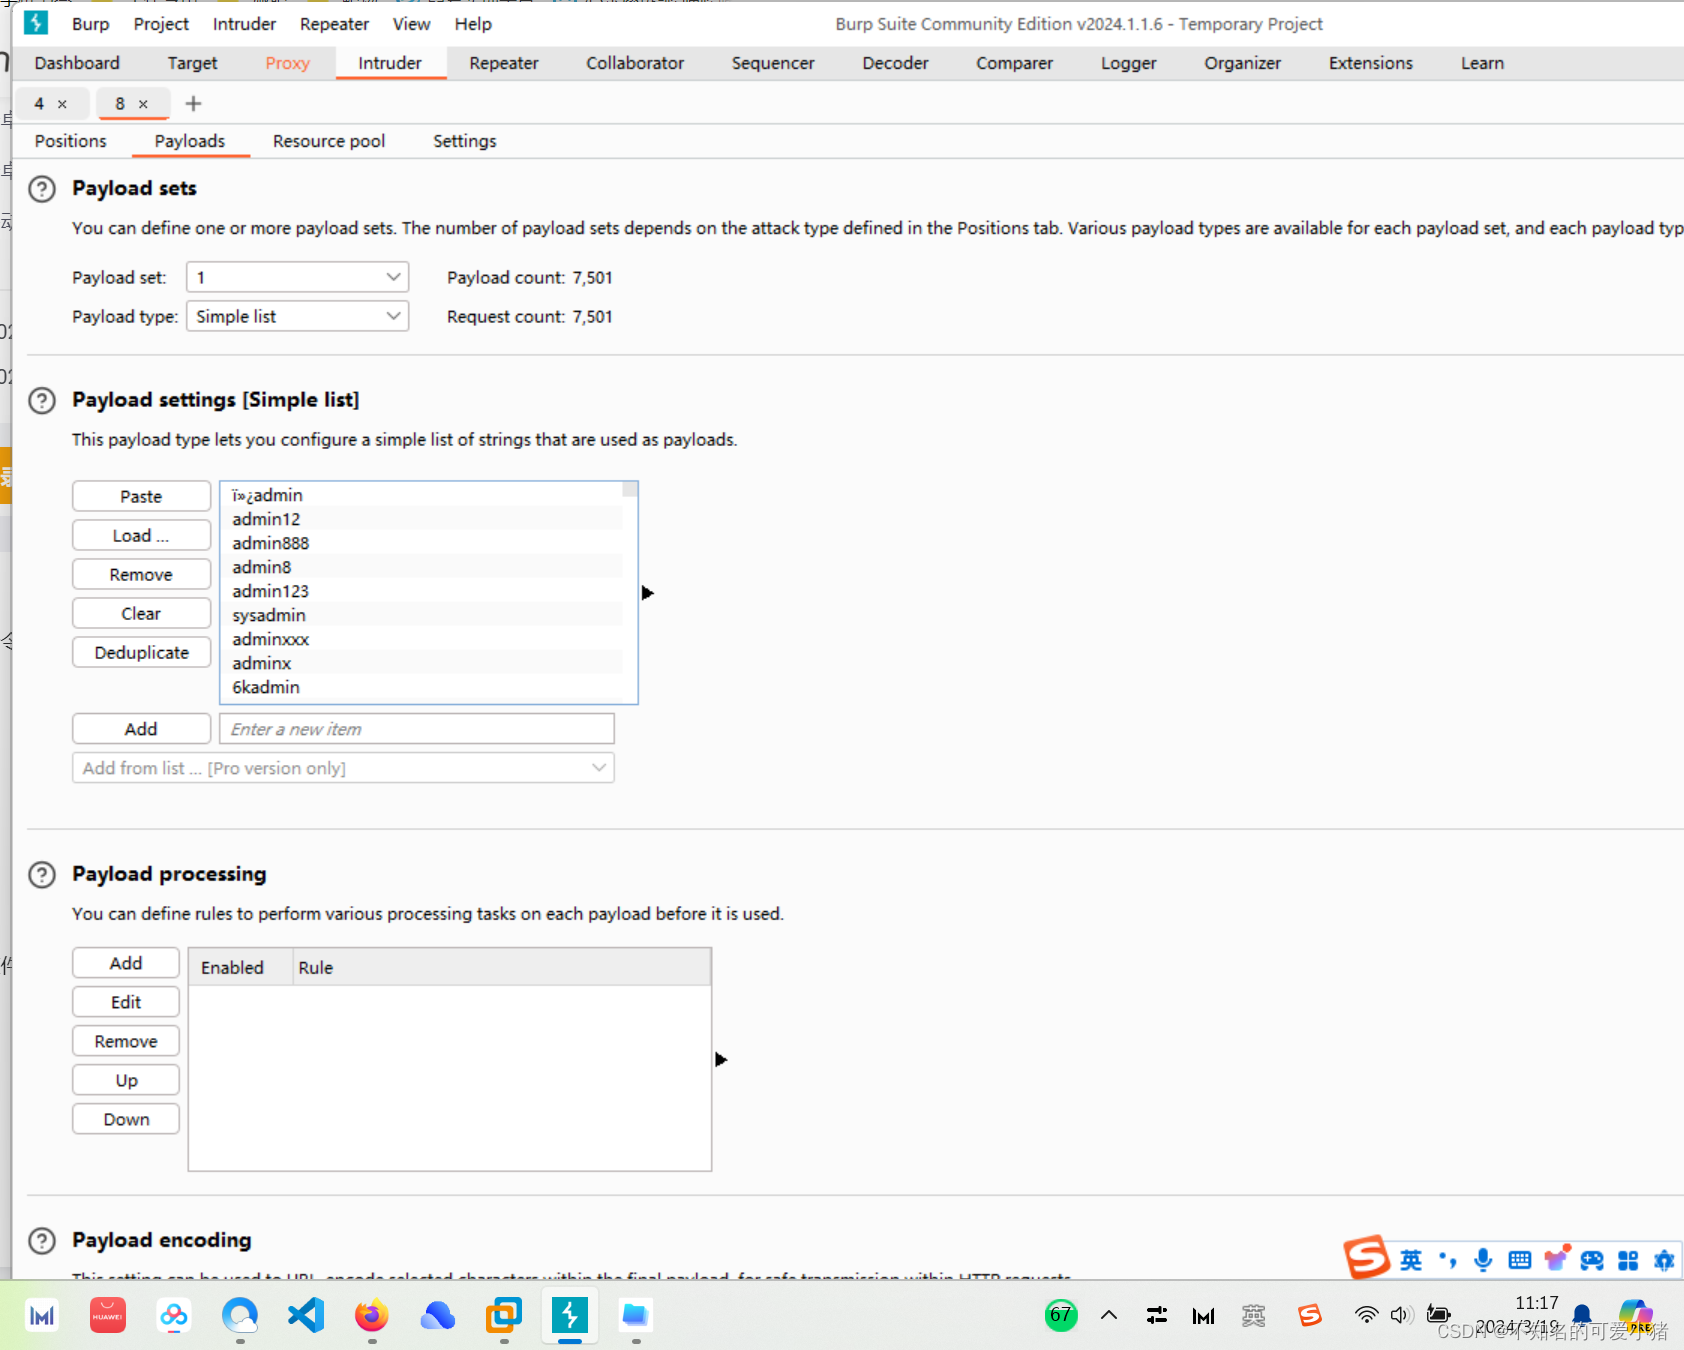Image resolution: width=1684 pixels, height=1350 pixels.
Task: Close Intruder tab 4
Action: [62, 104]
